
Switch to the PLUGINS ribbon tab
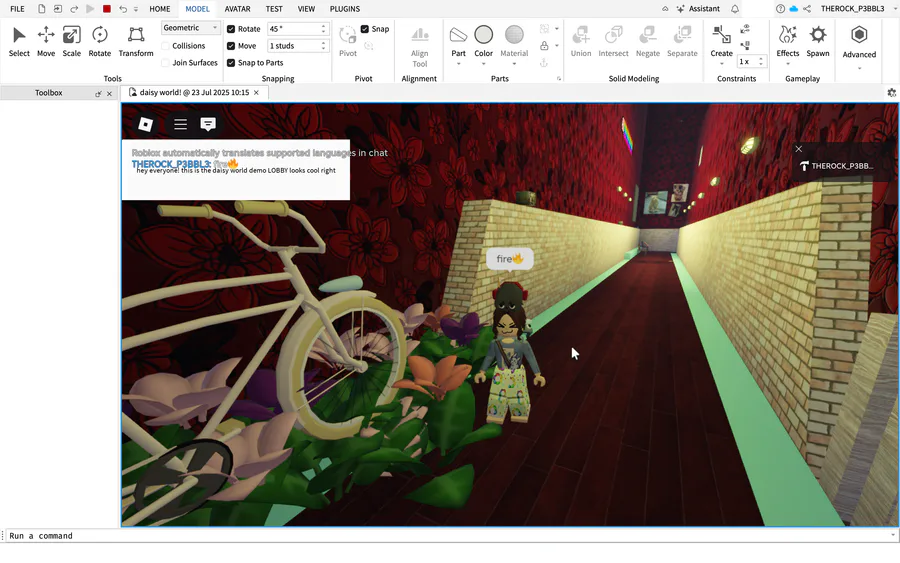coord(344,9)
